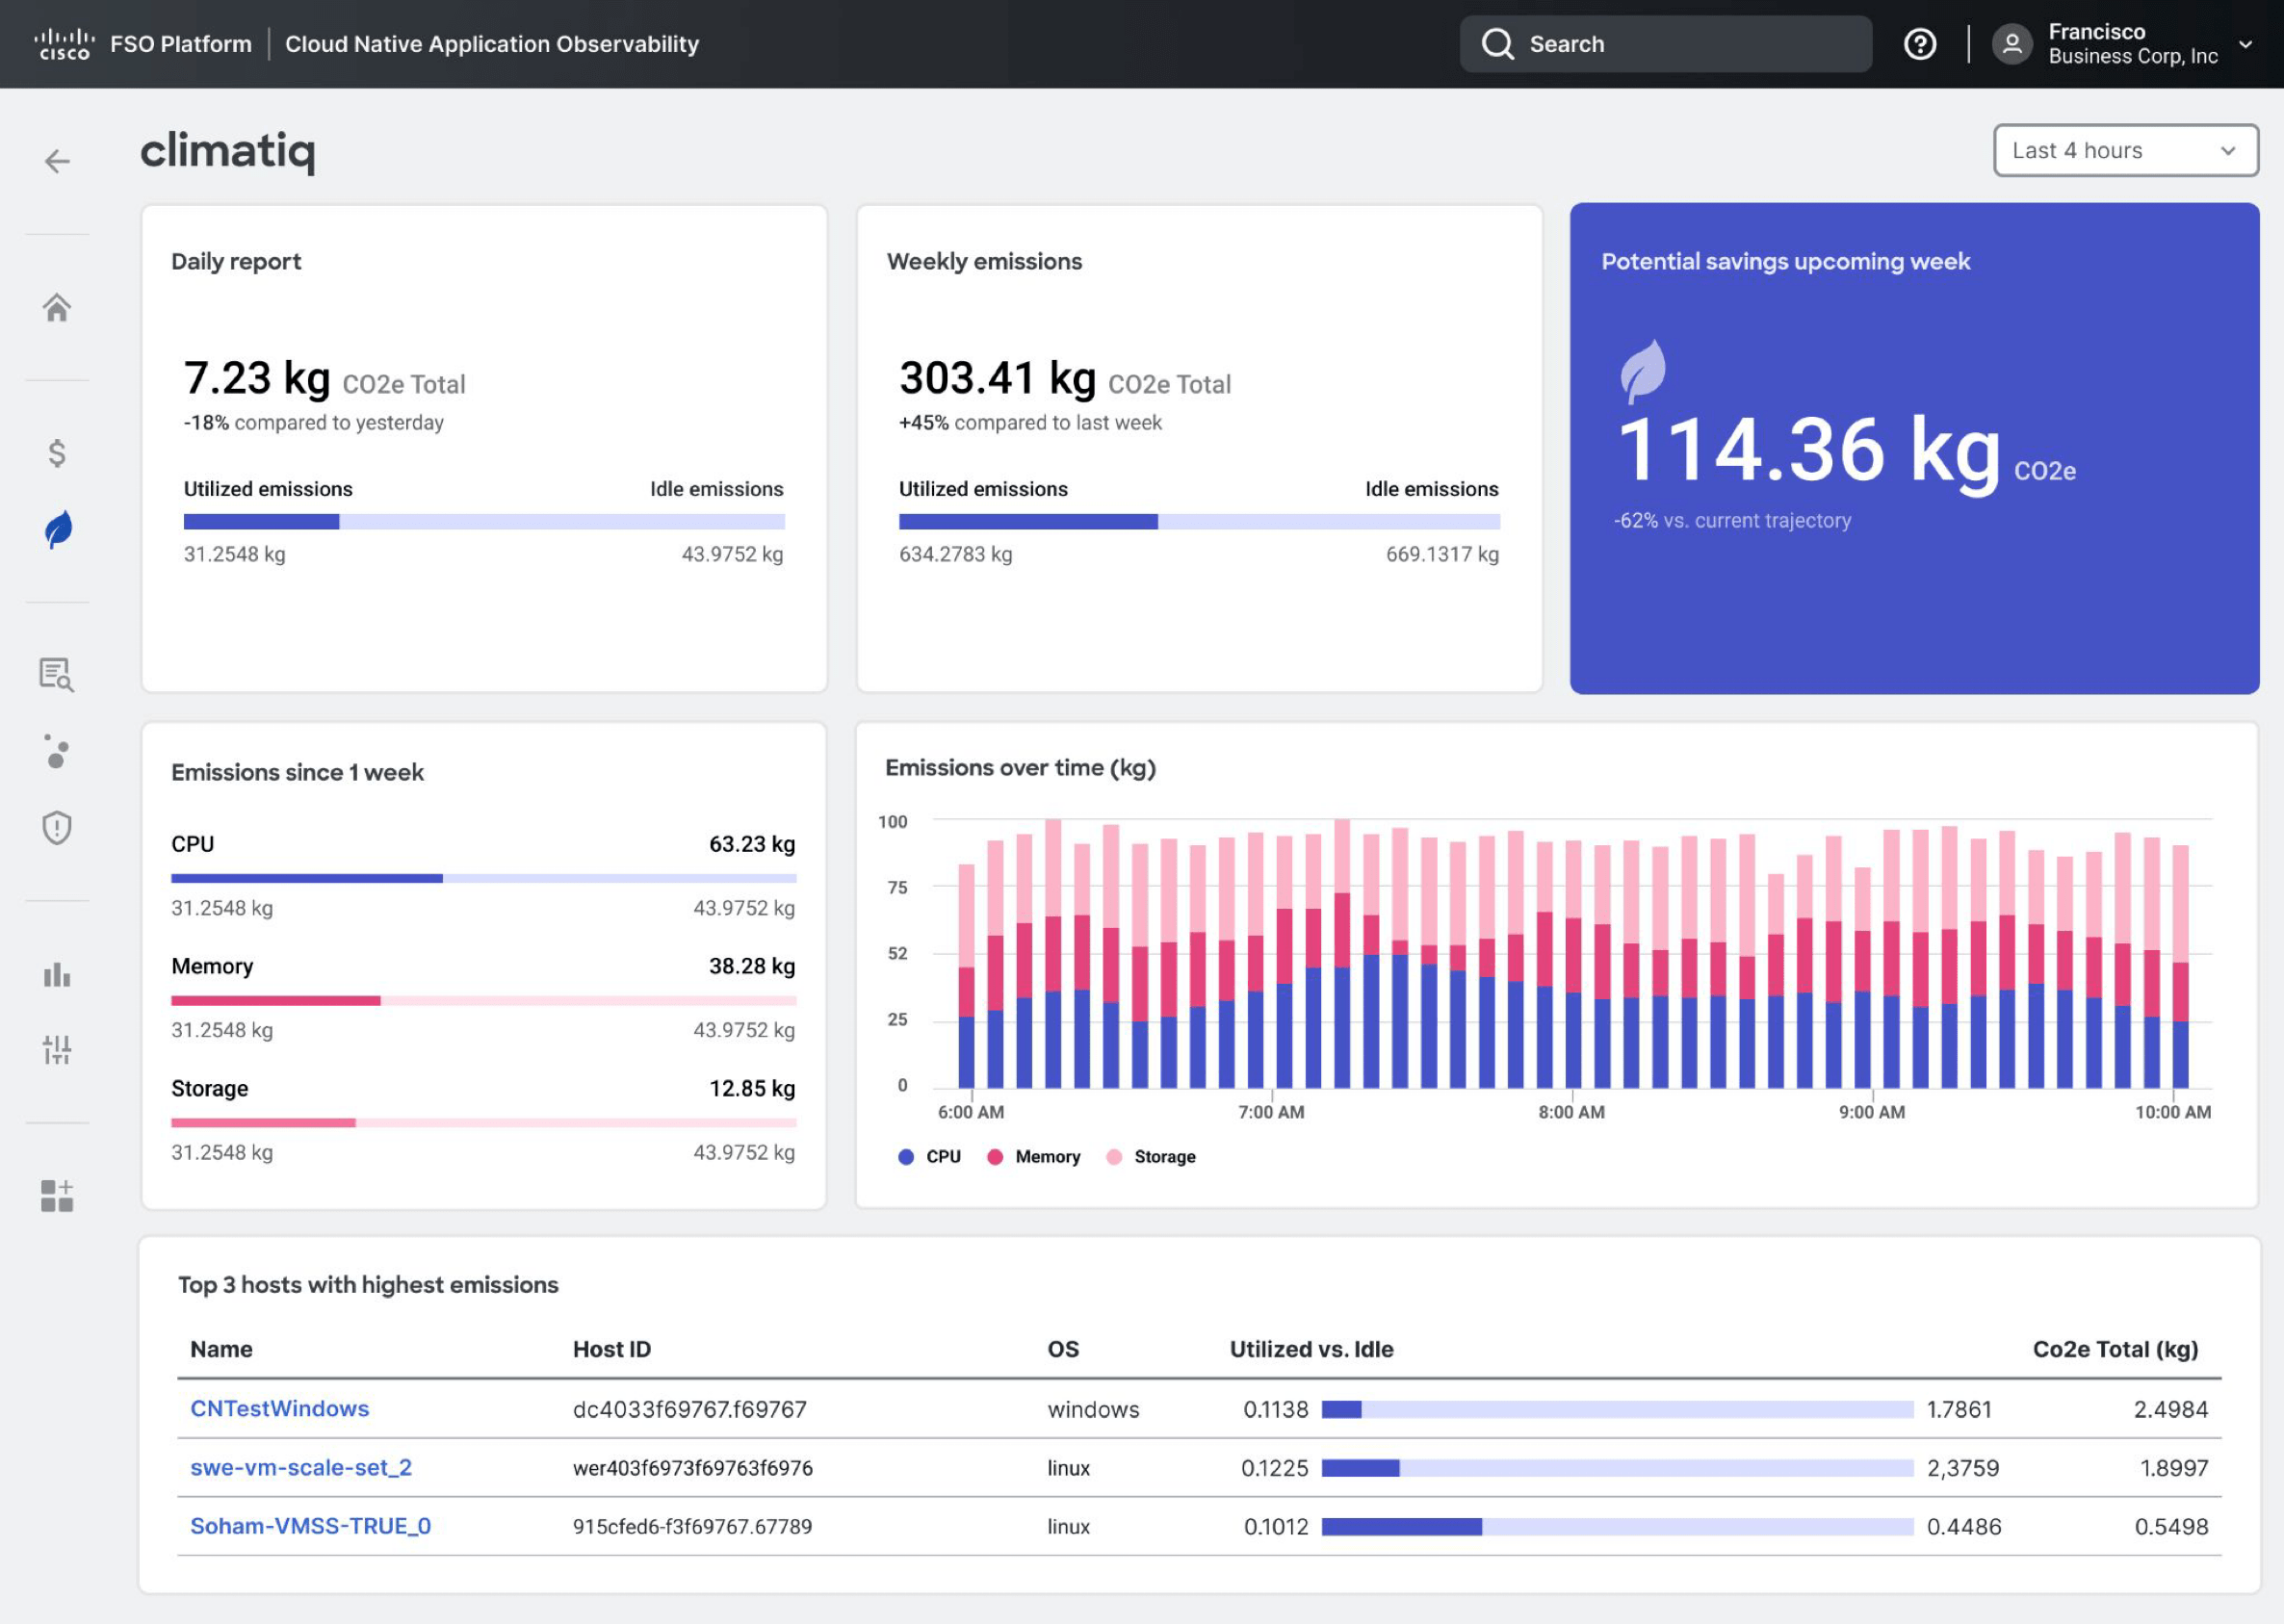This screenshot has height=1624, width=2284.
Task: Open the CNTestWindows host link
Action: [x=279, y=1408]
